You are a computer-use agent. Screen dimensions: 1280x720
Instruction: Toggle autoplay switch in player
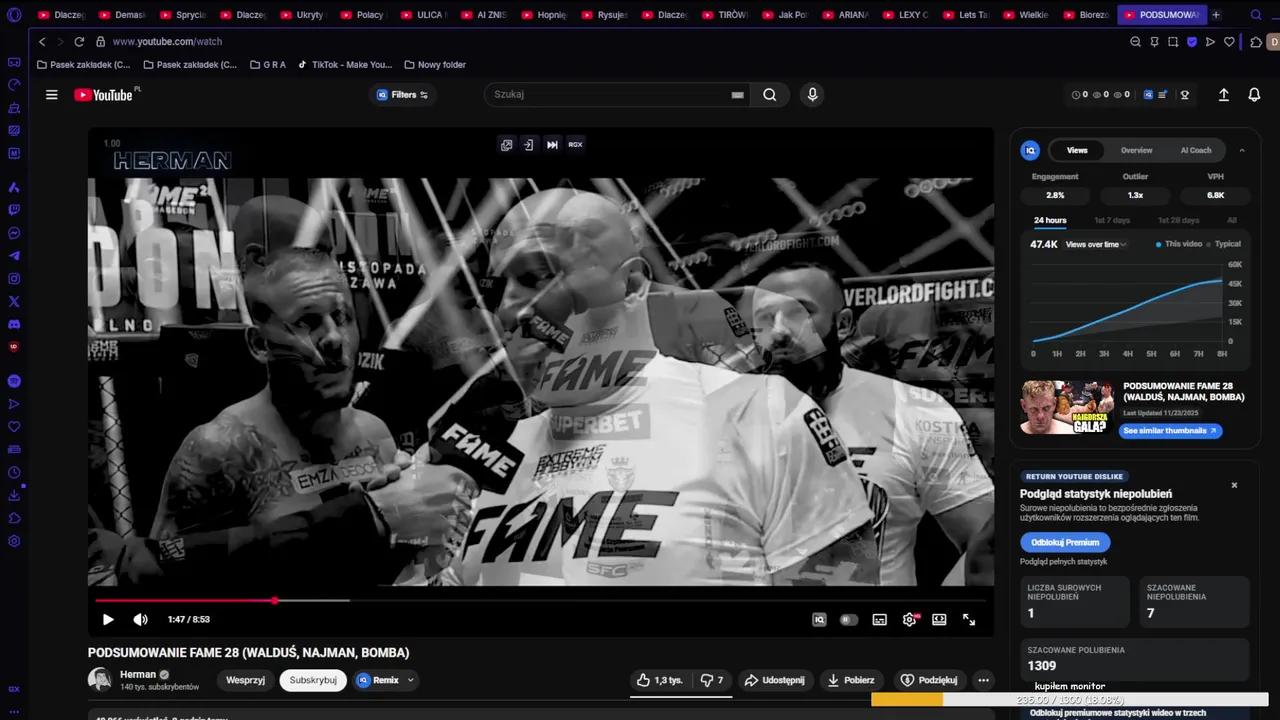click(849, 620)
